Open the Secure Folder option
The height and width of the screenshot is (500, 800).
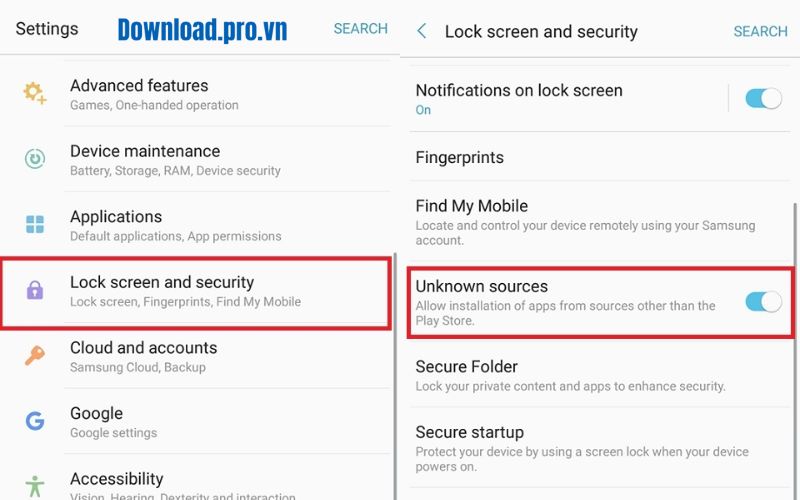[x=467, y=367]
